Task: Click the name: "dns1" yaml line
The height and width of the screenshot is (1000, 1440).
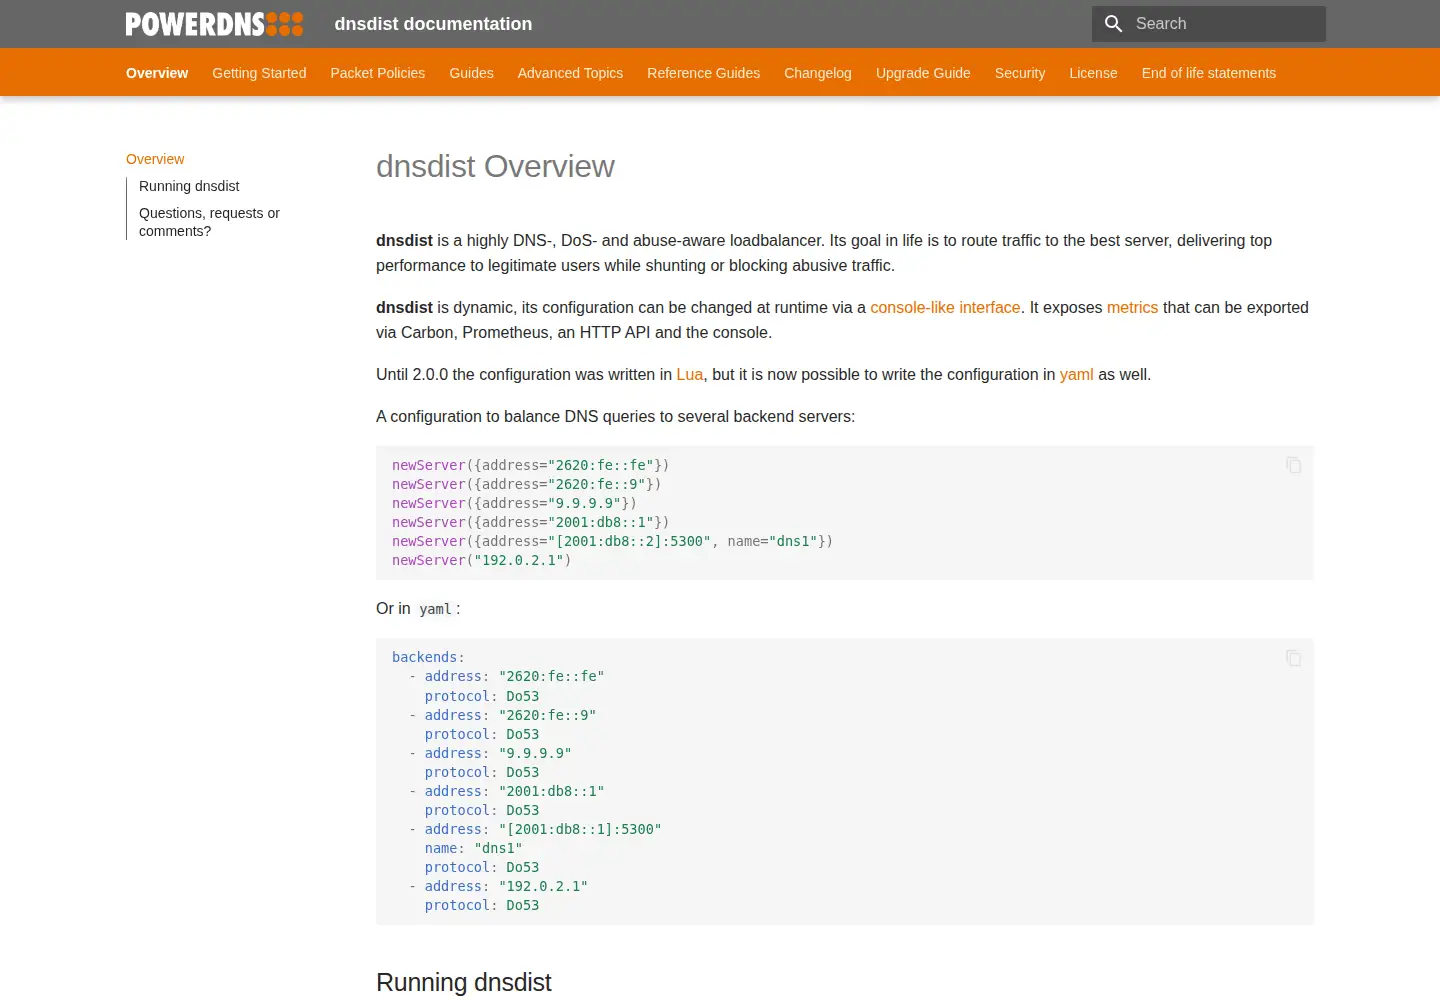Action: pos(473,849)
